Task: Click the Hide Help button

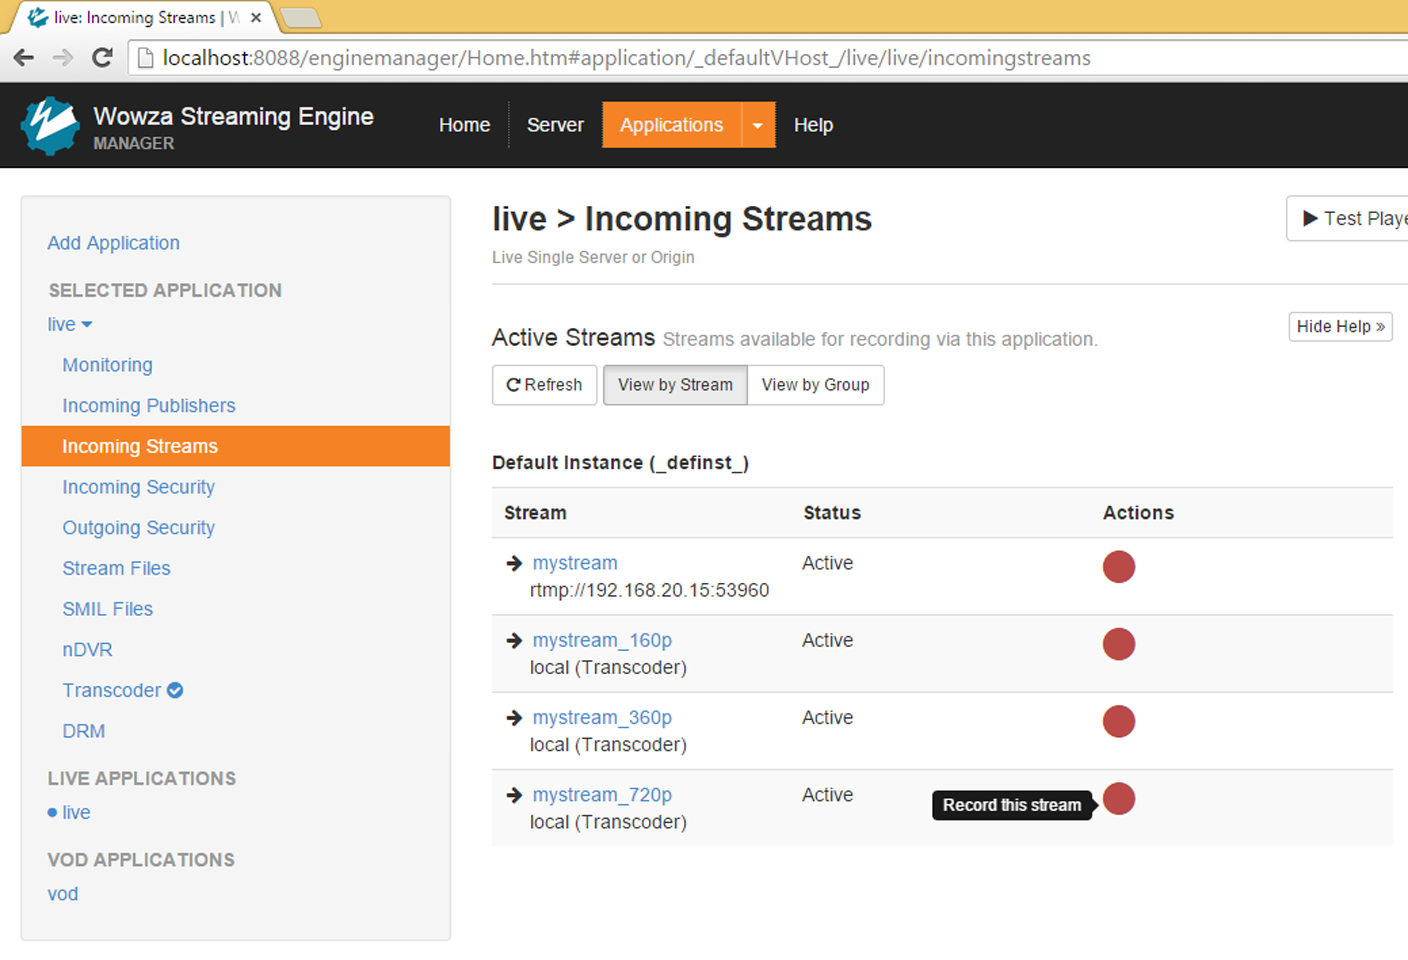Action: point(1340,327)
